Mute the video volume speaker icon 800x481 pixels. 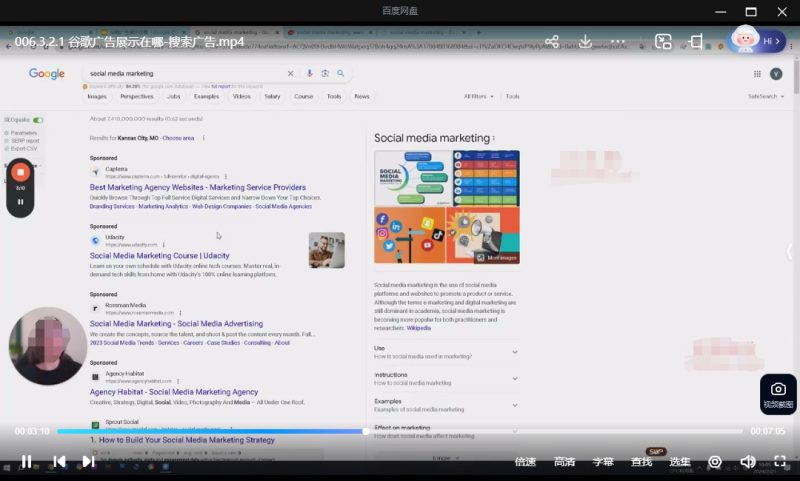tap(747, 461)
